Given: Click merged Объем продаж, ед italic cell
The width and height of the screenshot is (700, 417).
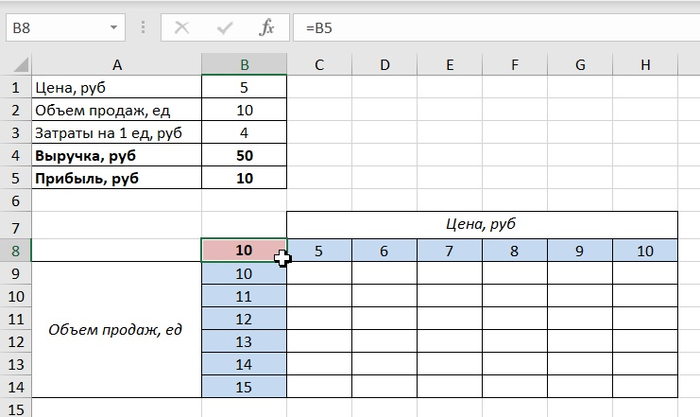Looking at the screenshot, I should [117, 330].
